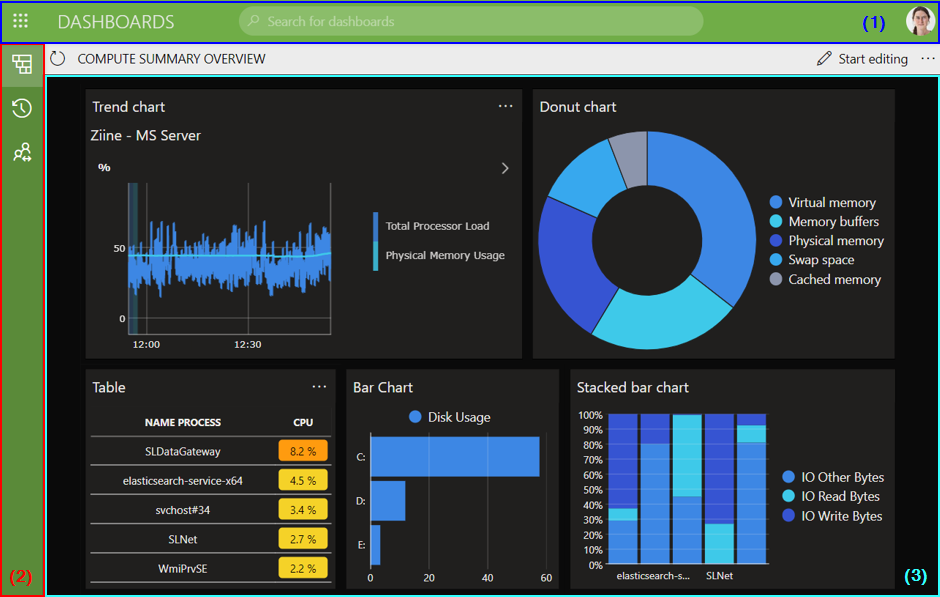940x597 pixels.
Task: Open the sharing/users view in the sidebar
Action: click(x=22, y=152)
